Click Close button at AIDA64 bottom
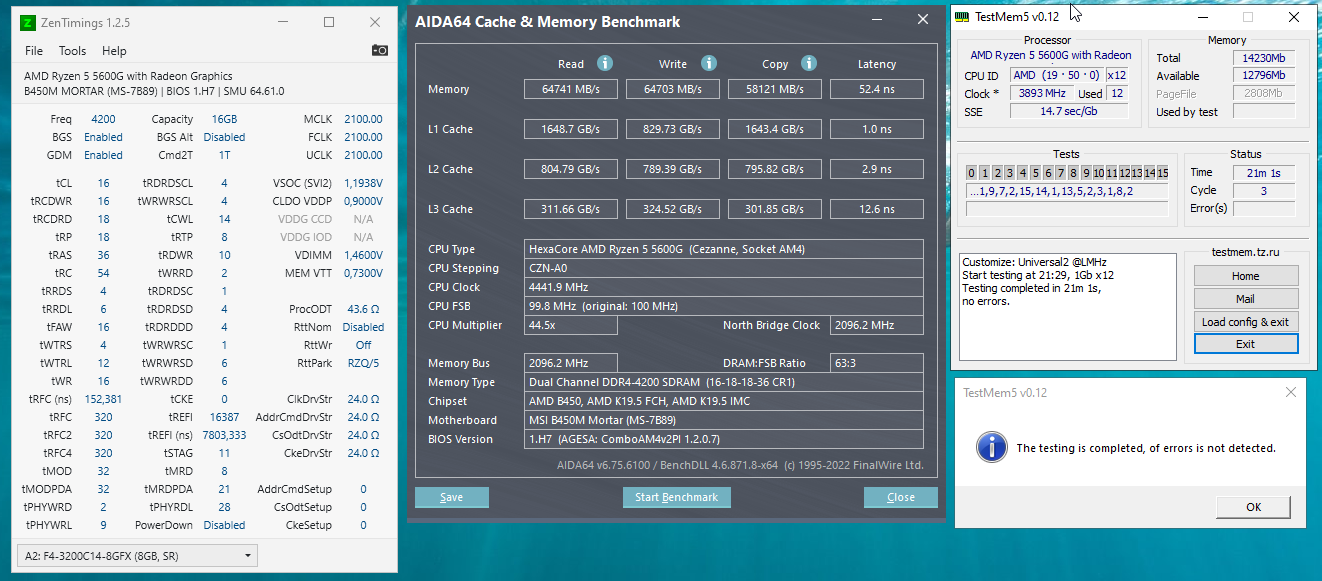This screenshot has width=1322, height=581. [900, 497]
